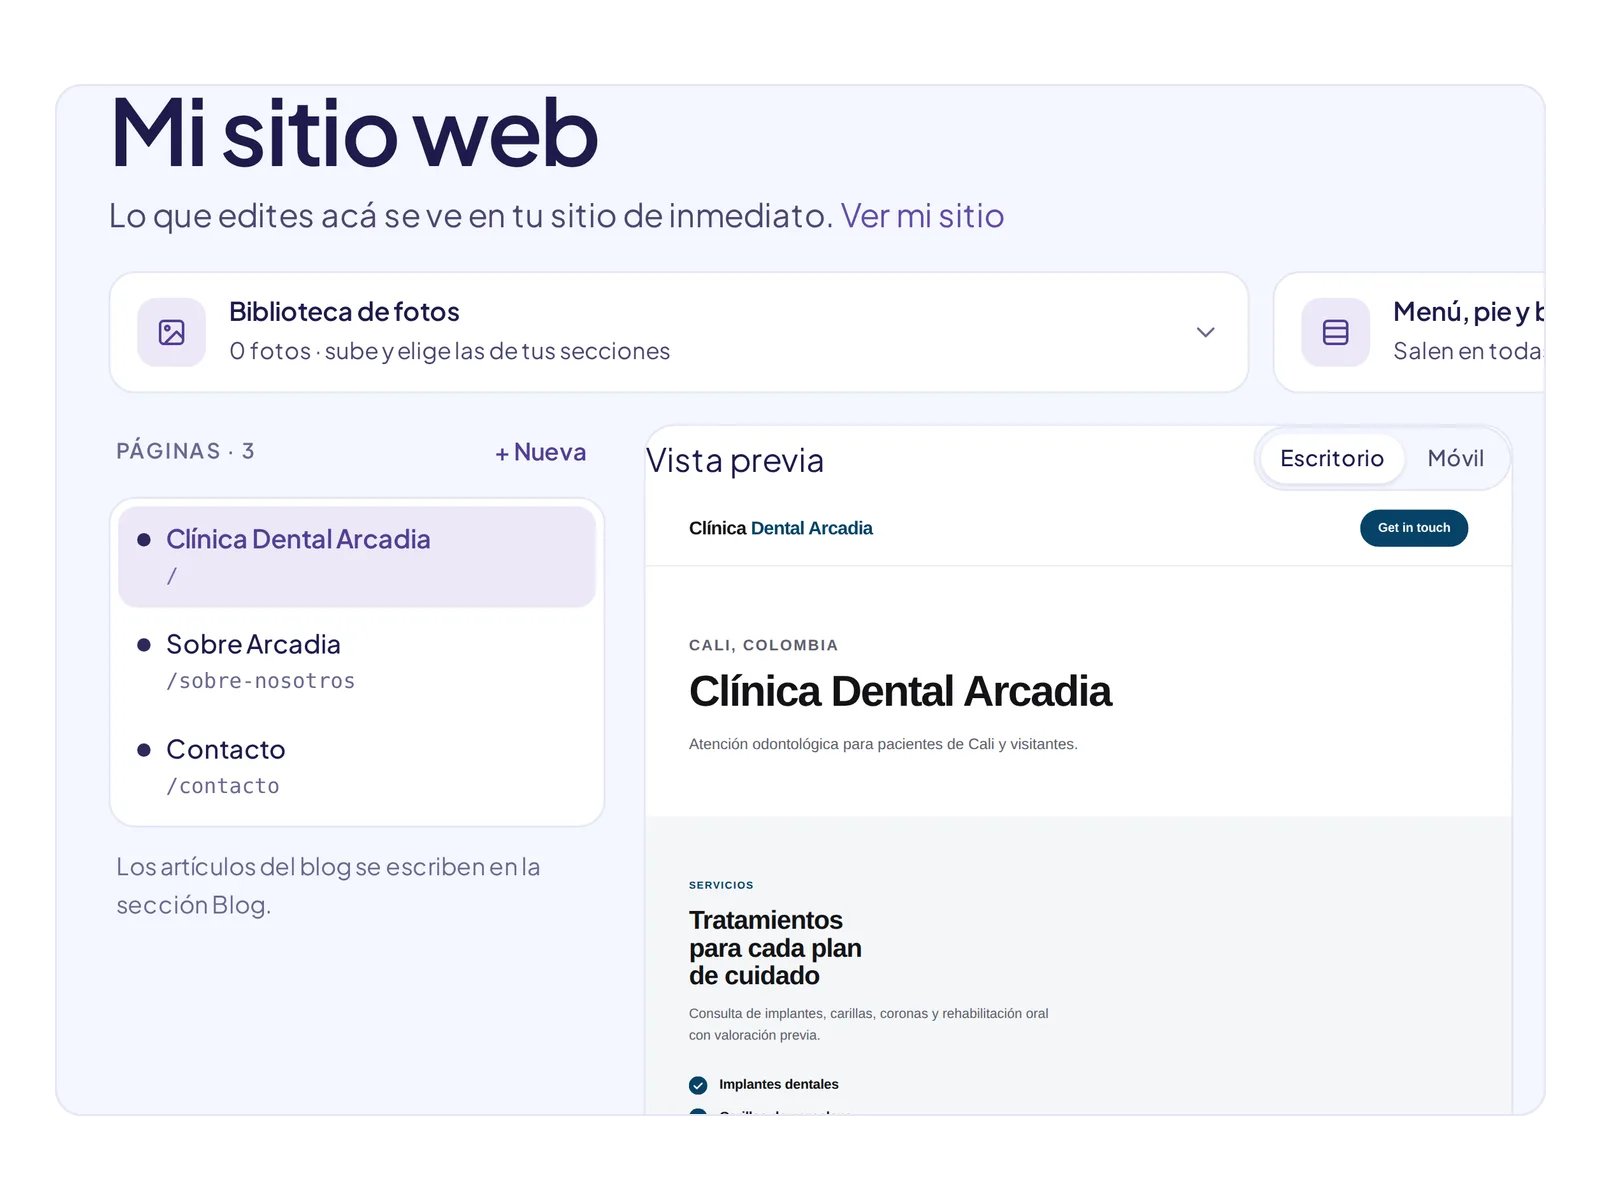The height and width of the screenshot is (1200, 1600).
Task: Switch preview to Escritorio
Action: tap(1332, 459)
